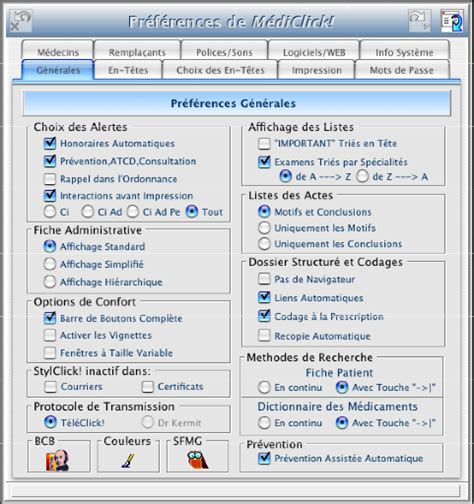Click the Préférences Générales header banner
Screen dimensions: 474x504
pyautogui.click(x=237, y=103)
